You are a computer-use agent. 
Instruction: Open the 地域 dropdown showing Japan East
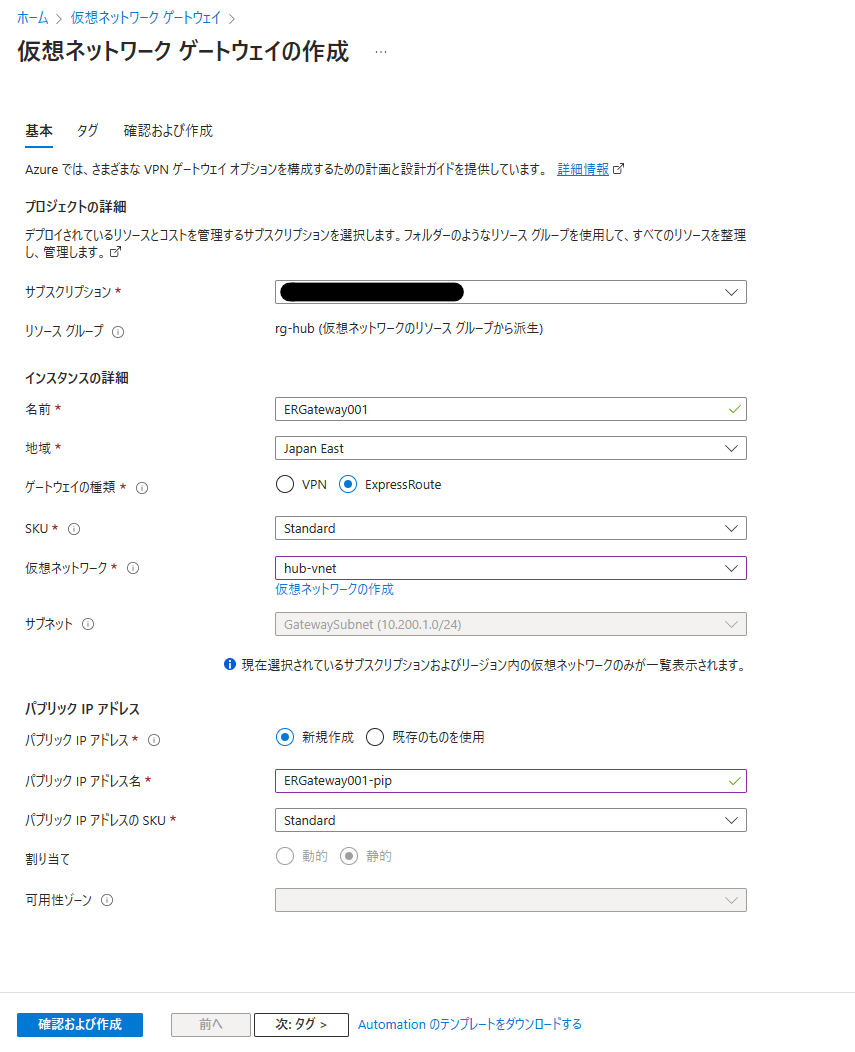click(x=511, y=448)
